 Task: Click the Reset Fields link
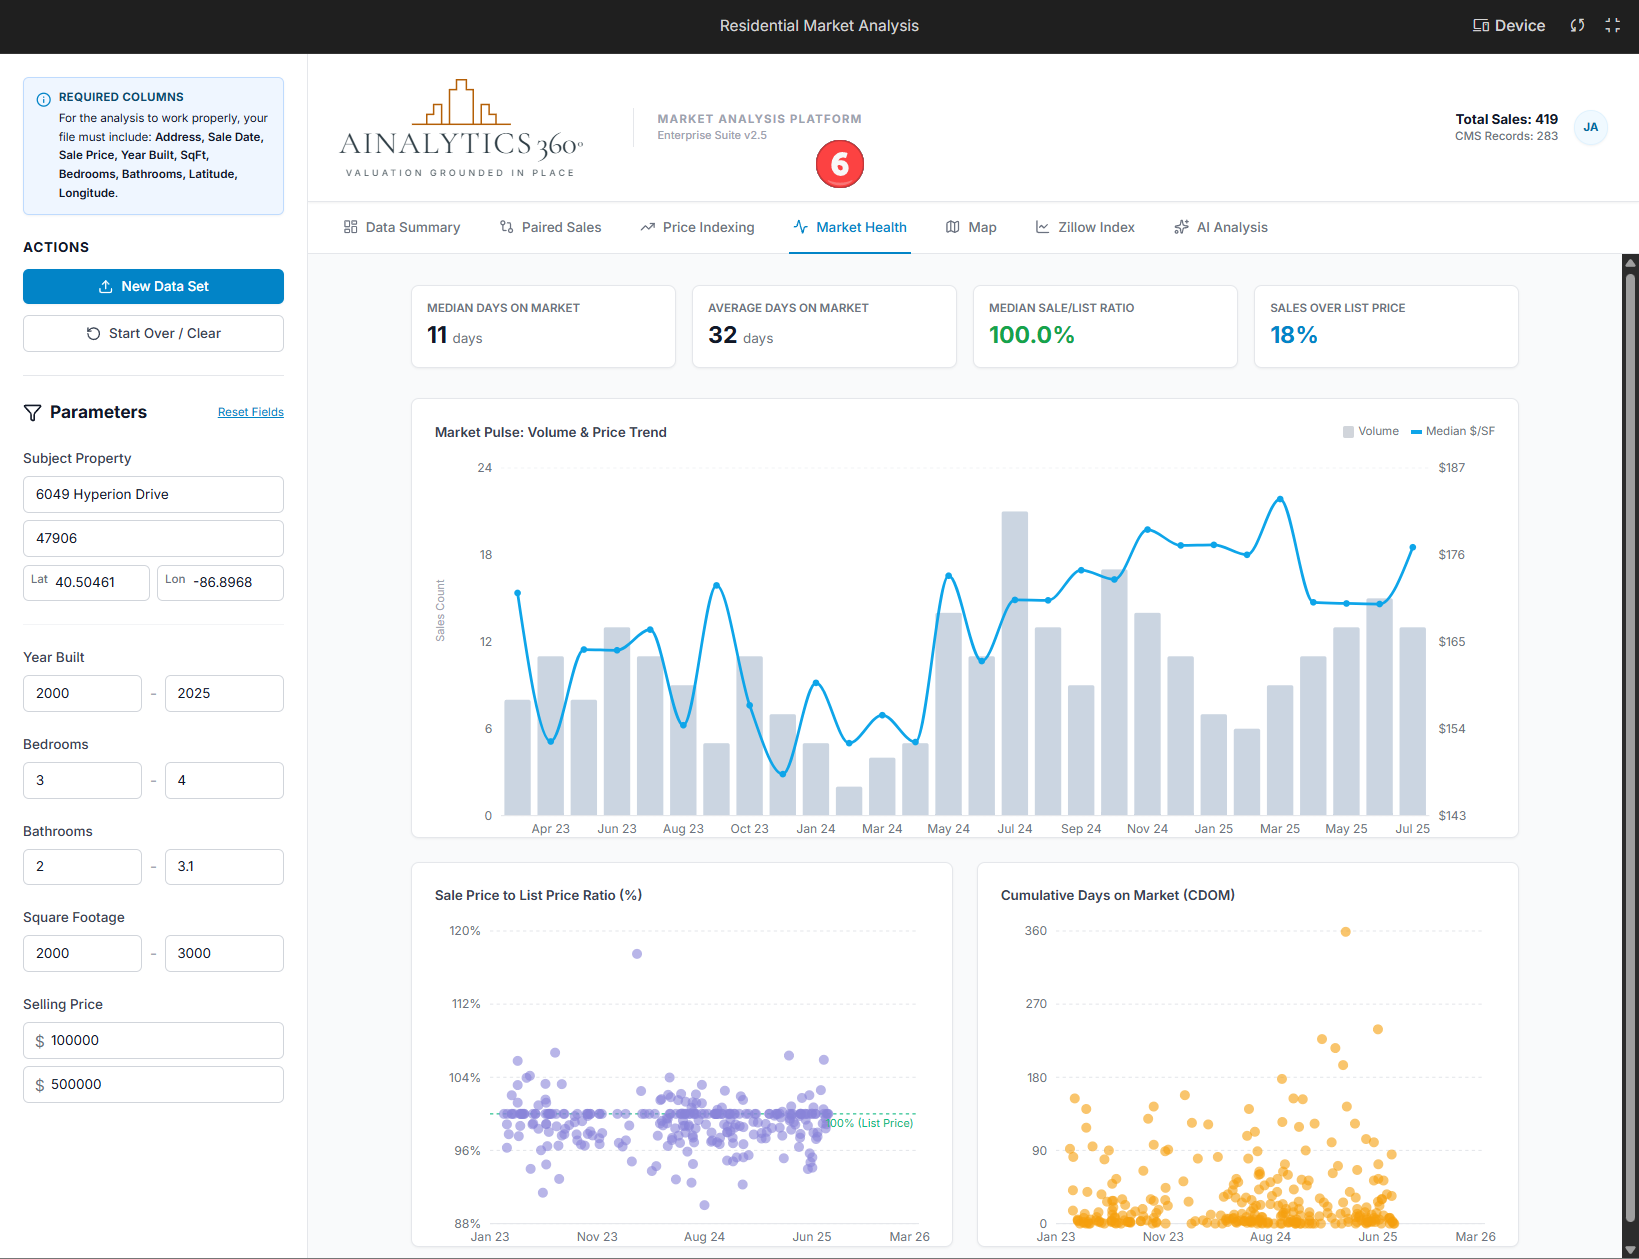250,411
